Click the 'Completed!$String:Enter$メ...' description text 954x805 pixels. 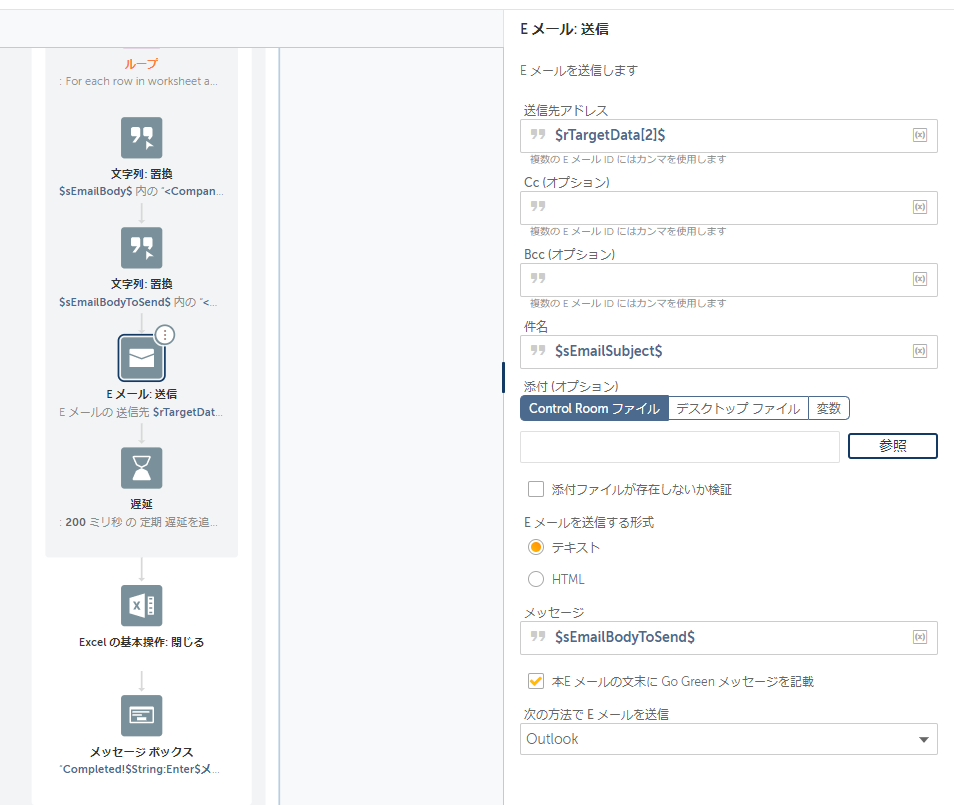(x=140, y=769)
